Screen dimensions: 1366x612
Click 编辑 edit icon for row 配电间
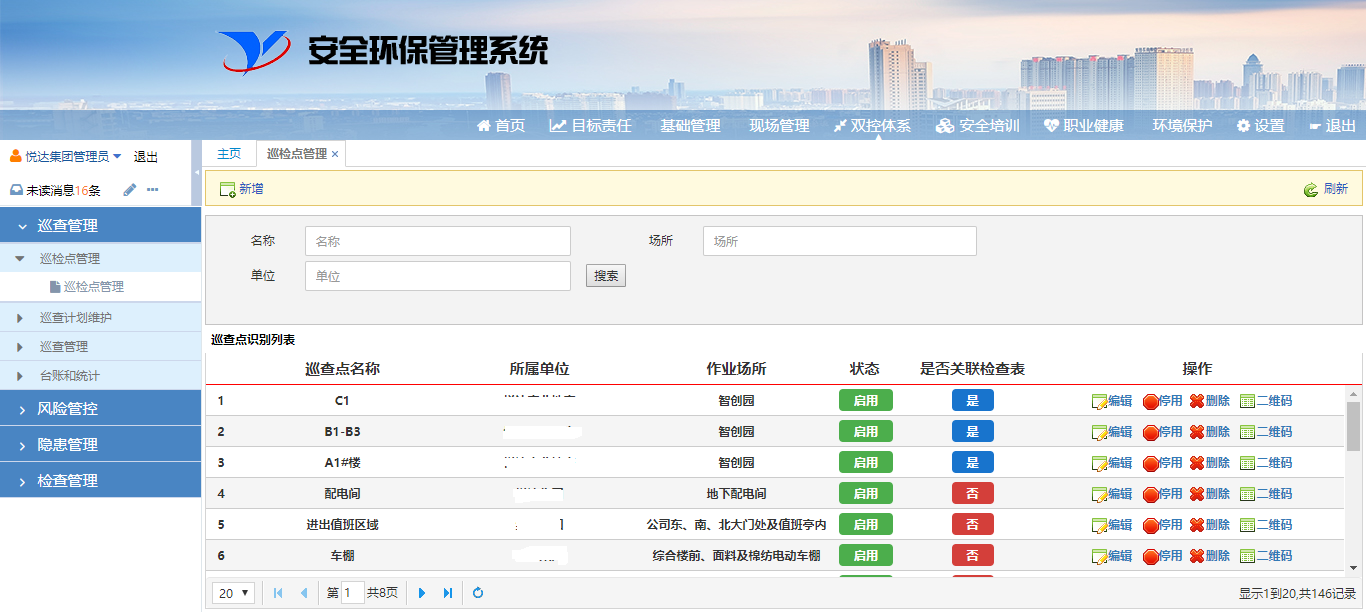pyautogui.click(x=1100, y=494)
